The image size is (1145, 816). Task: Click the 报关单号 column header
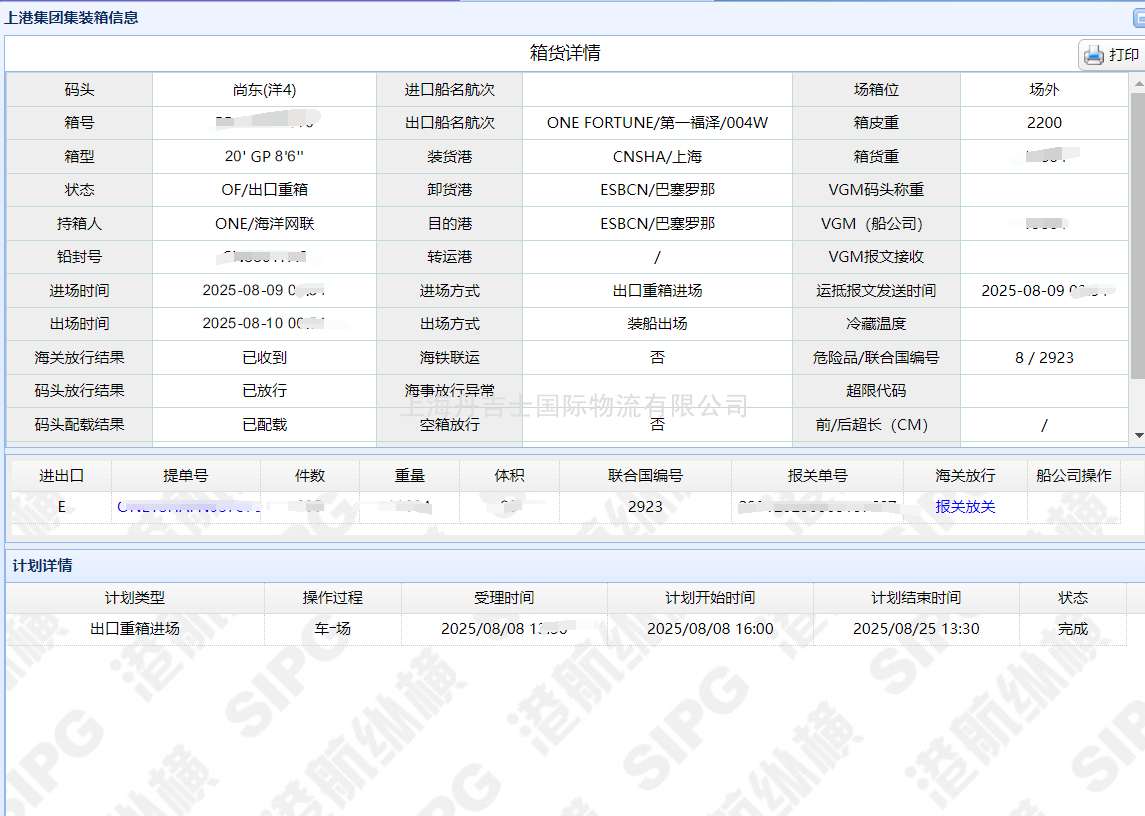point(817,476)
